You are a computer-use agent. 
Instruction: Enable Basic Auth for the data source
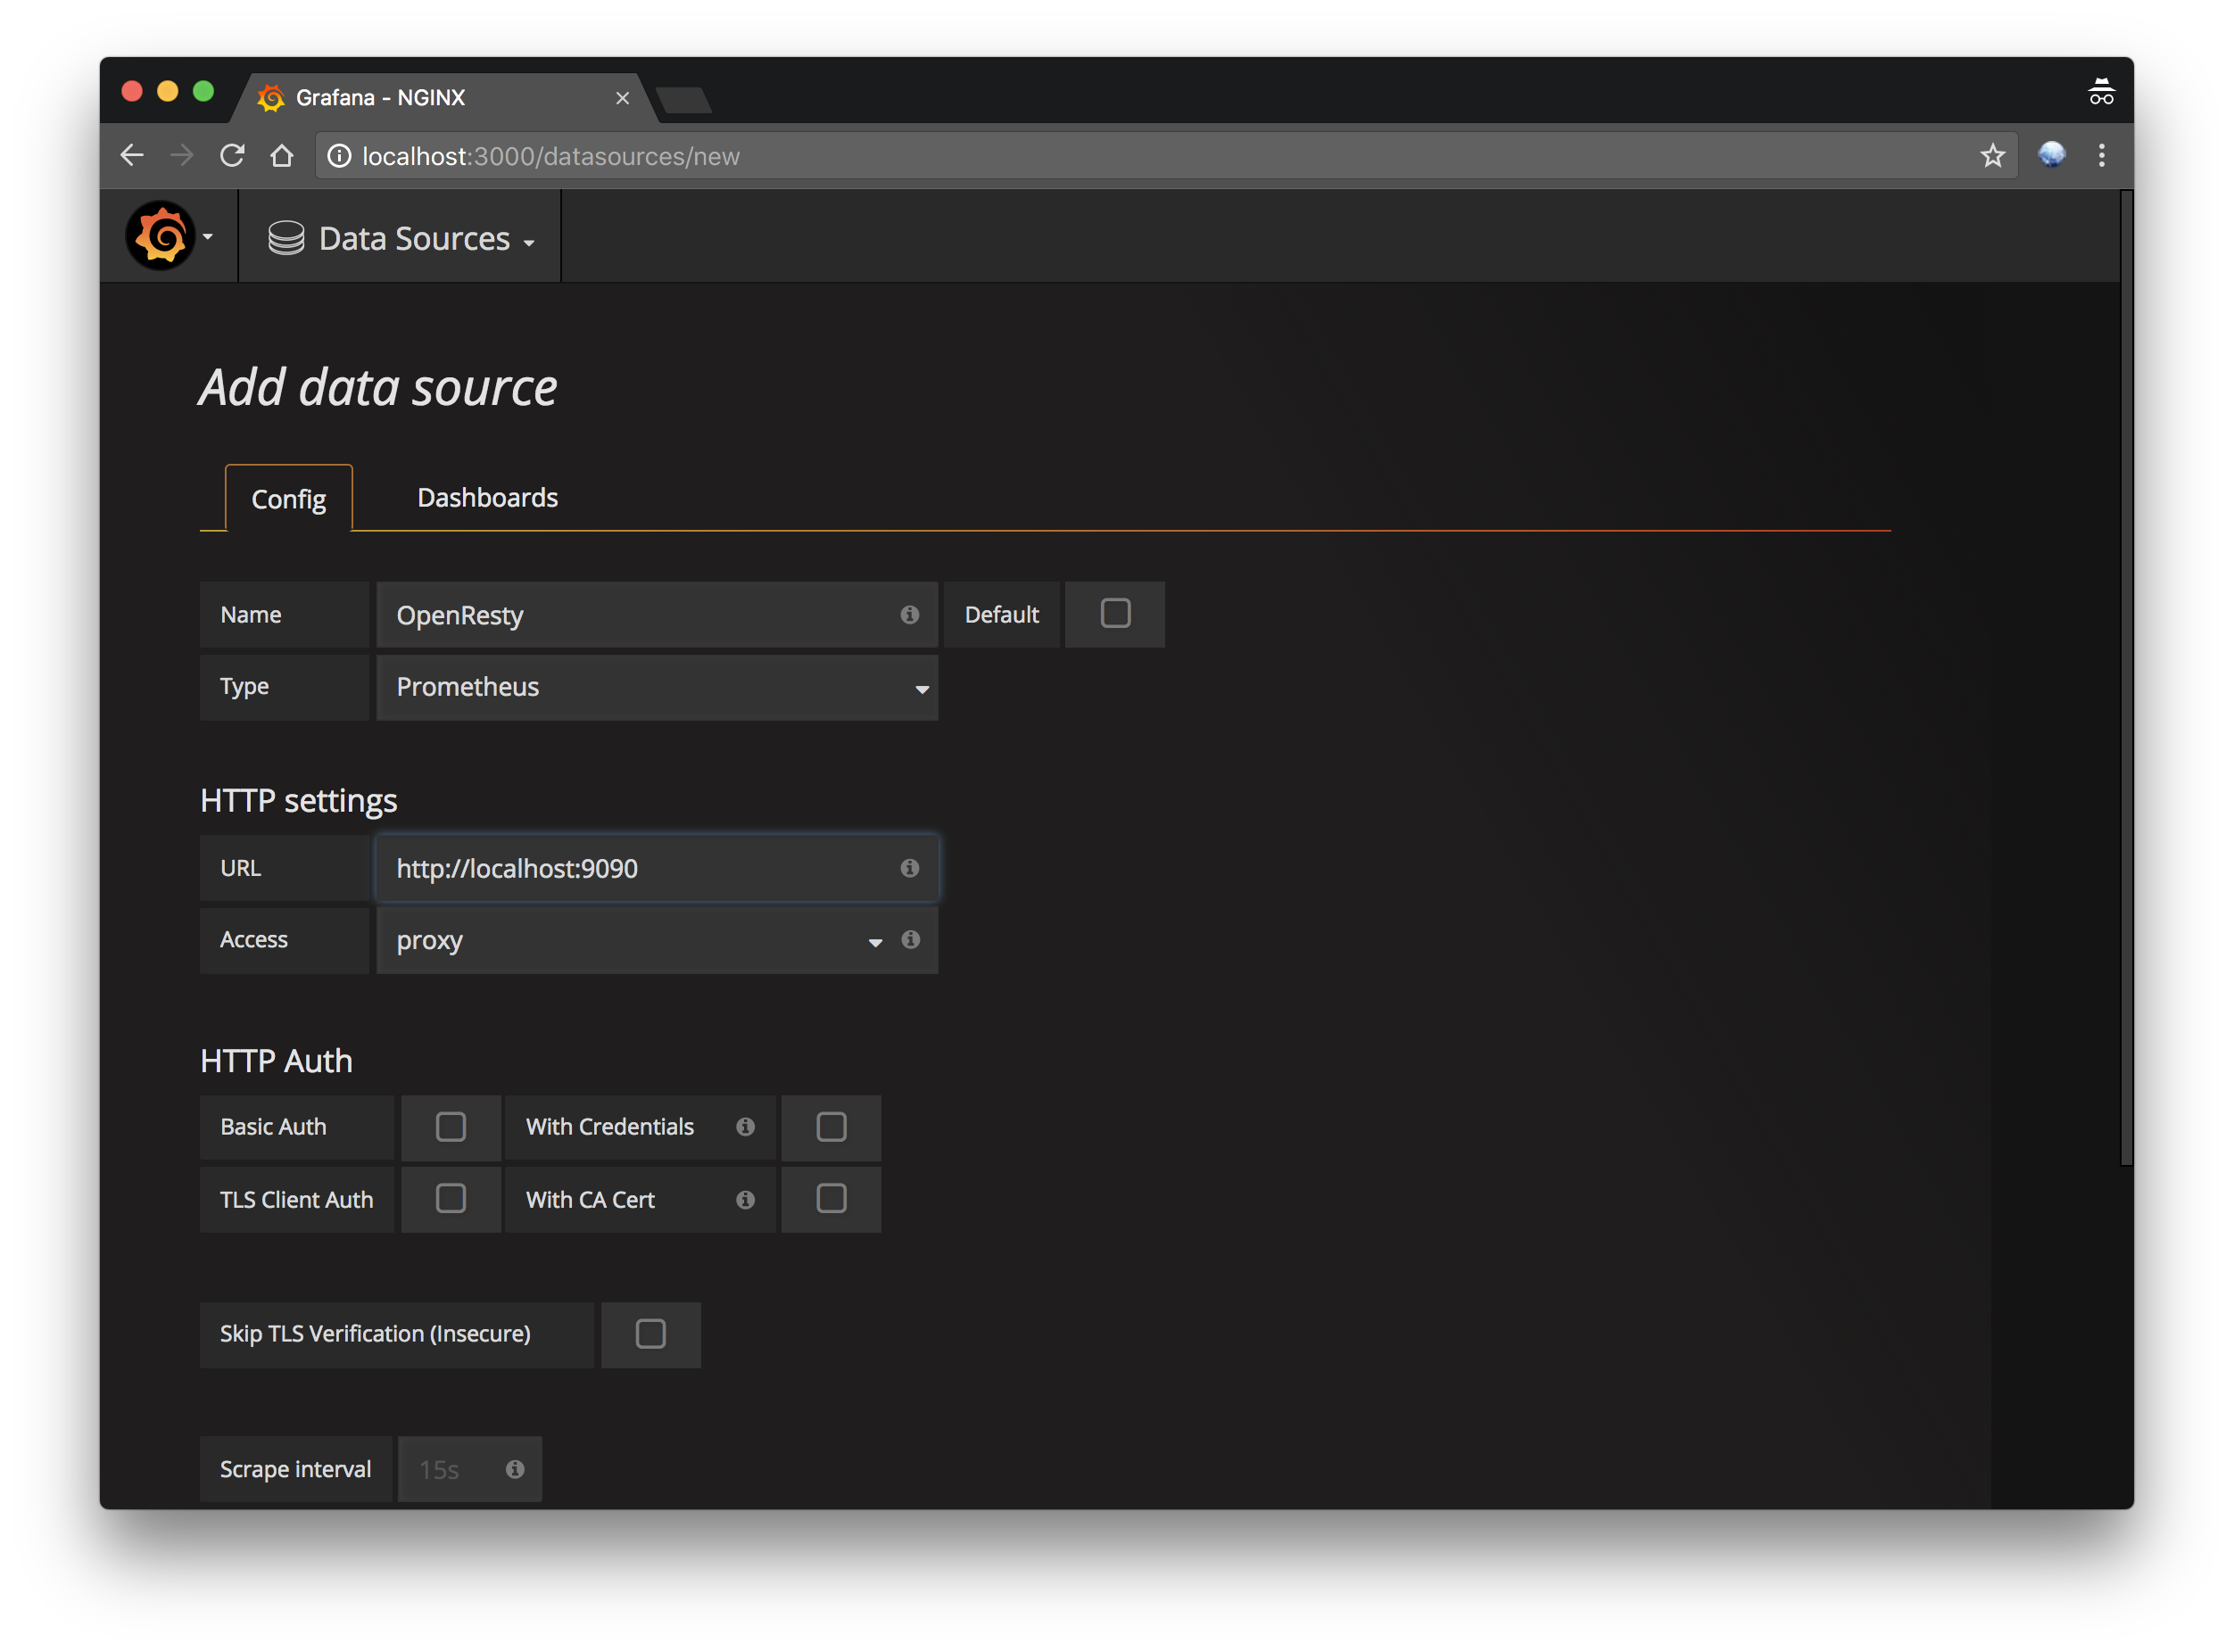point(450,1126)
